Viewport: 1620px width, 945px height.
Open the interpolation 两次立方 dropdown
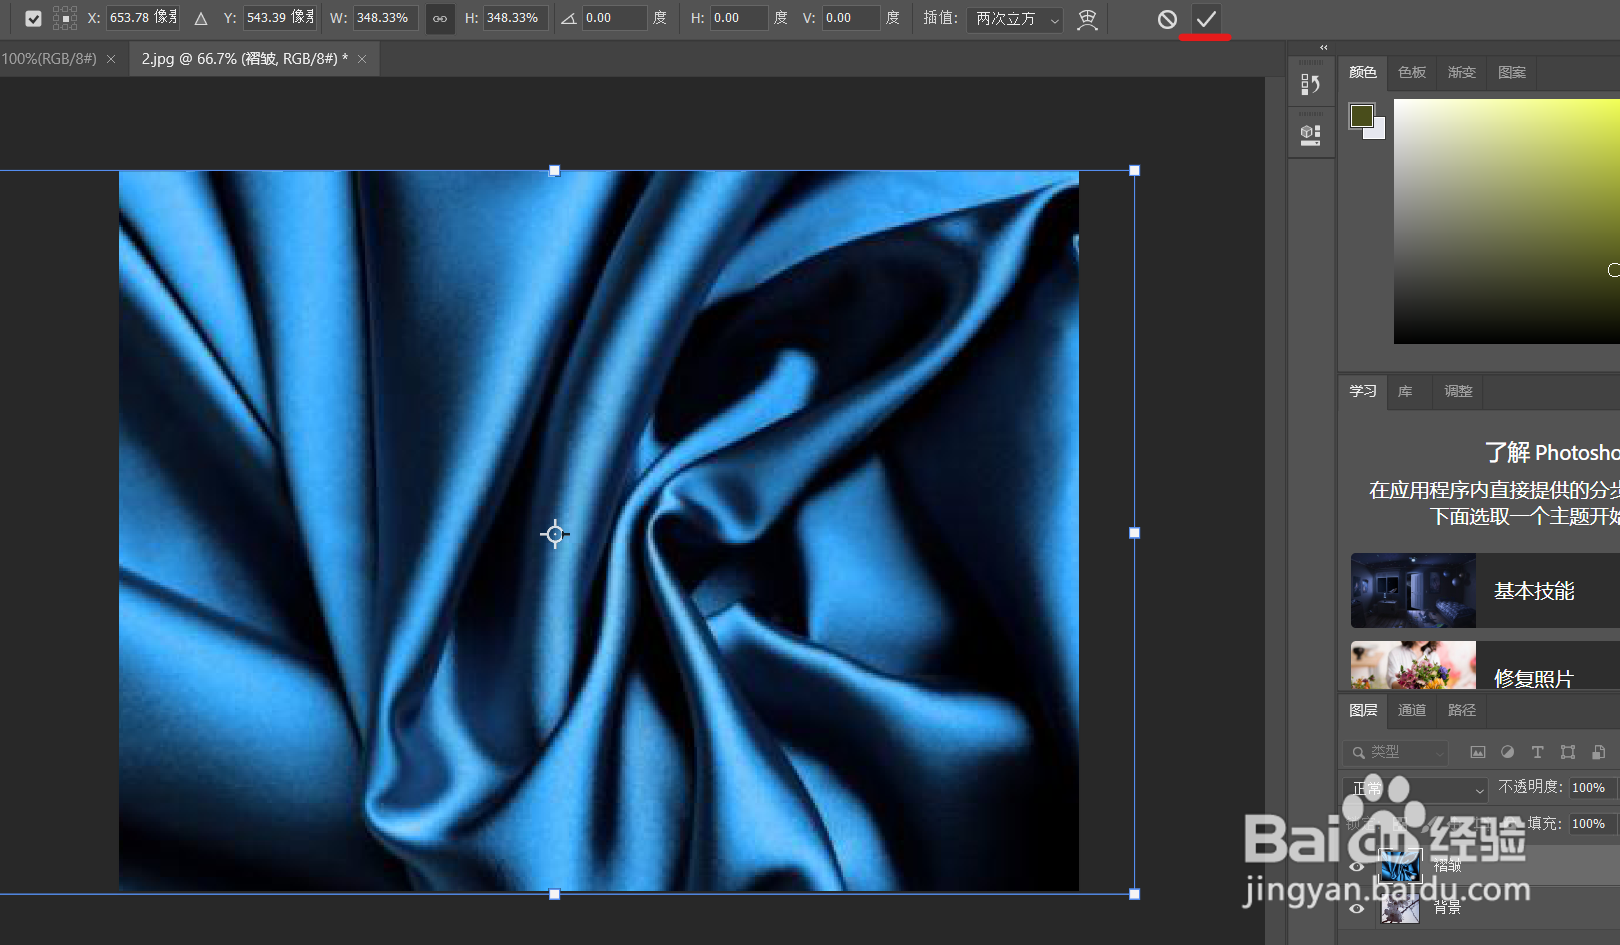tap(1014, 19)
